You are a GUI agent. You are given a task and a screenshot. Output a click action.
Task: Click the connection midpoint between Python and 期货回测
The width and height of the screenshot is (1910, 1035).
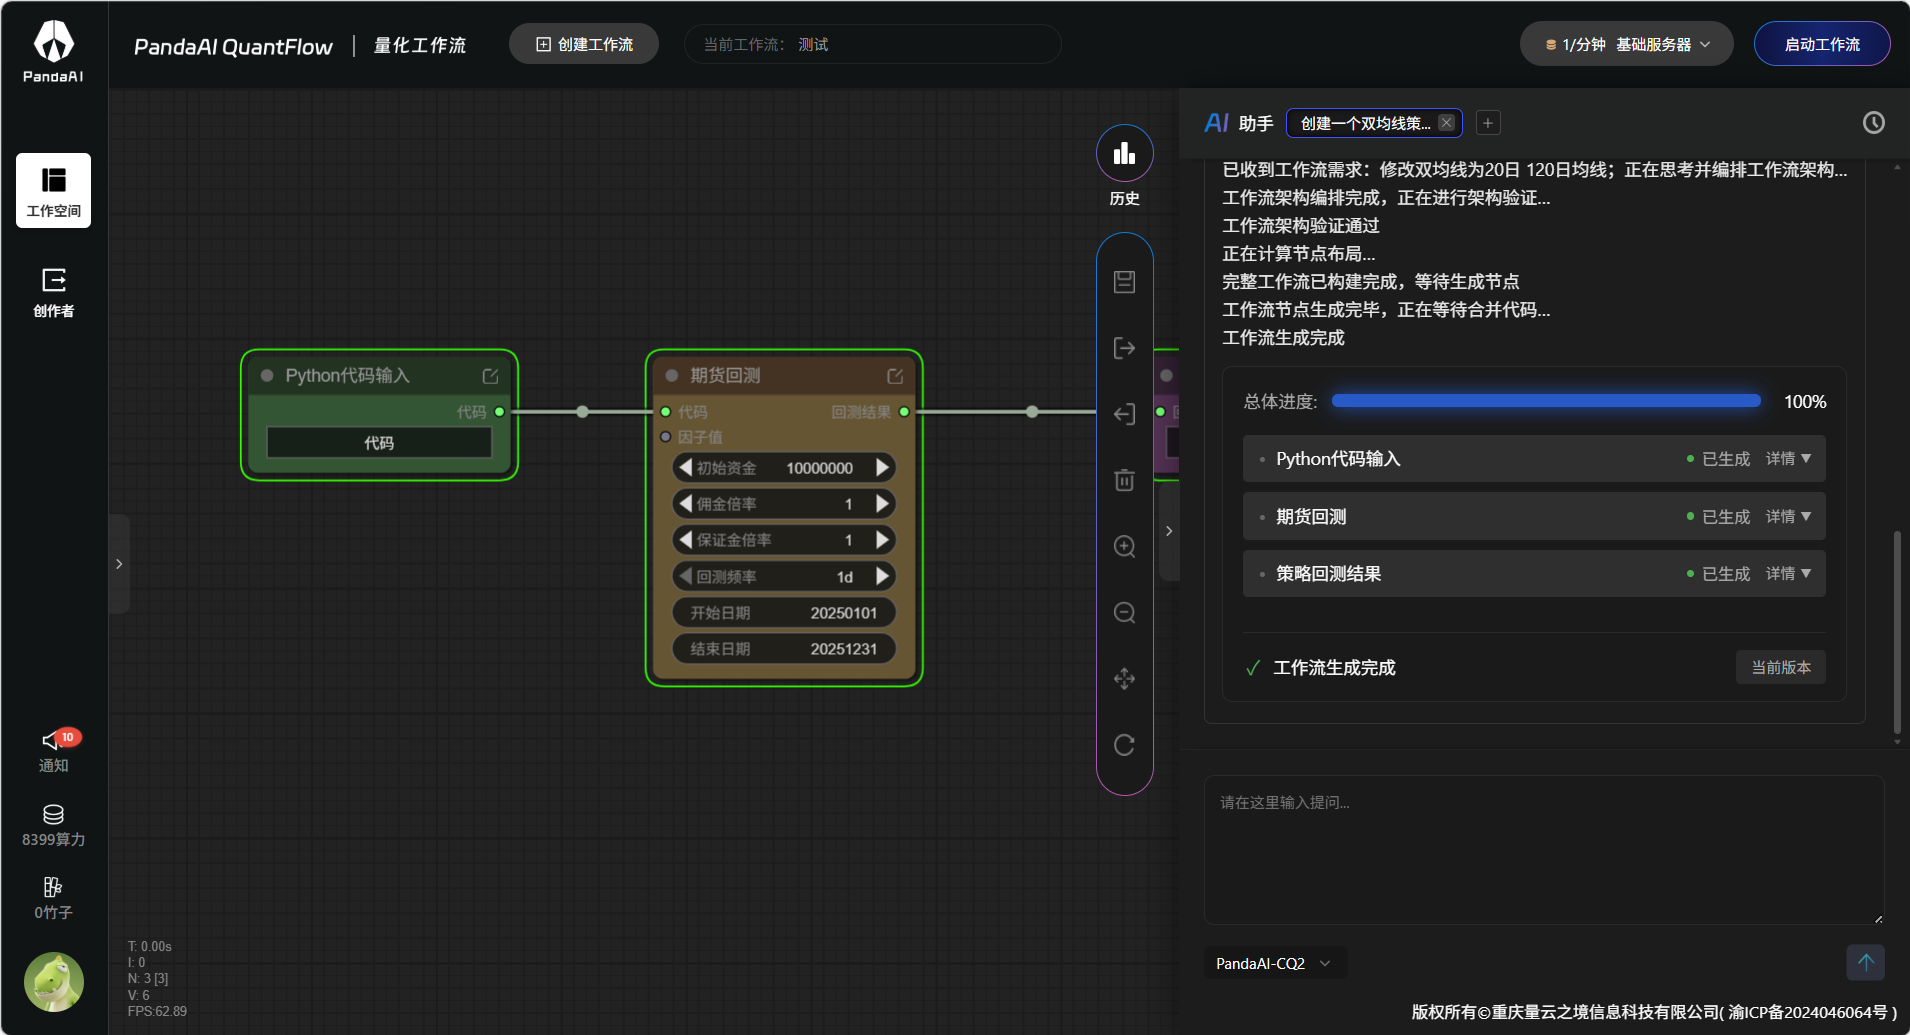pyautogui.click(x=582, y=412)
